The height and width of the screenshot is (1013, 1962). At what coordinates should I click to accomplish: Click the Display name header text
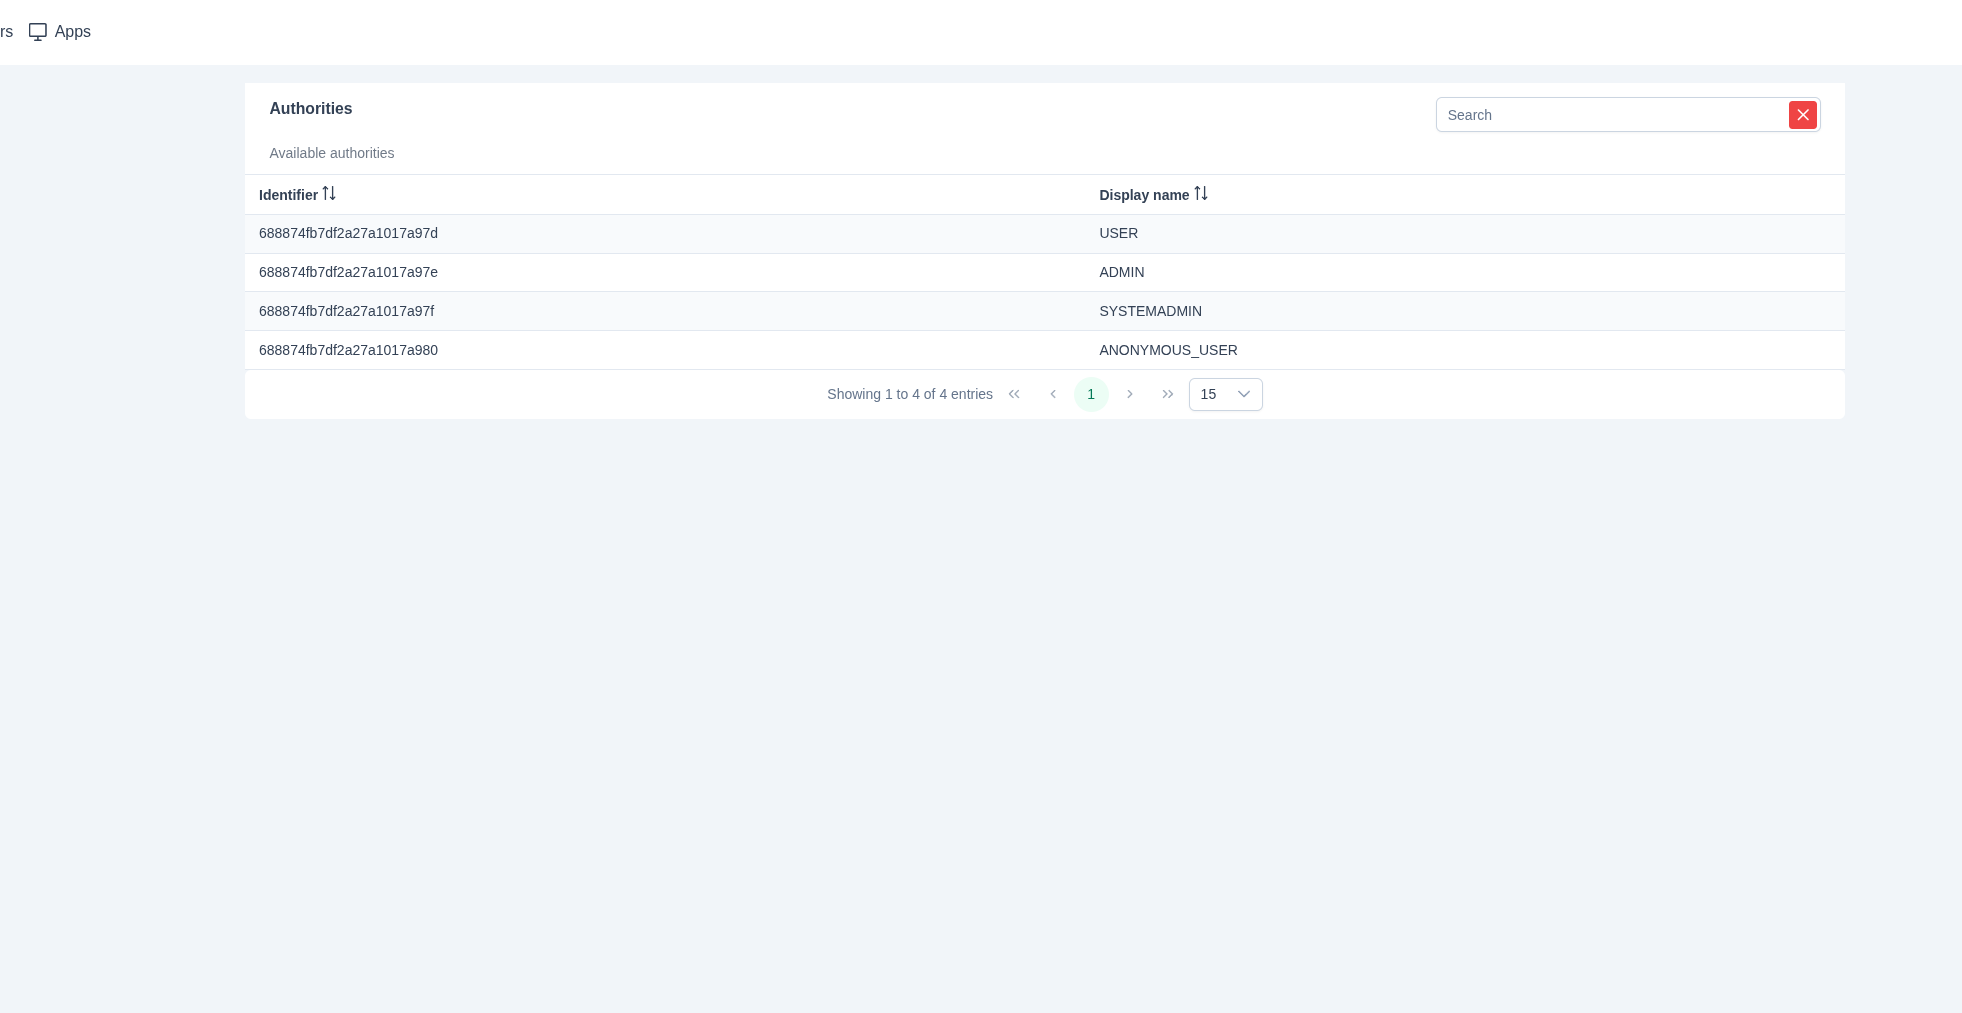click(x=1144, y=195)
